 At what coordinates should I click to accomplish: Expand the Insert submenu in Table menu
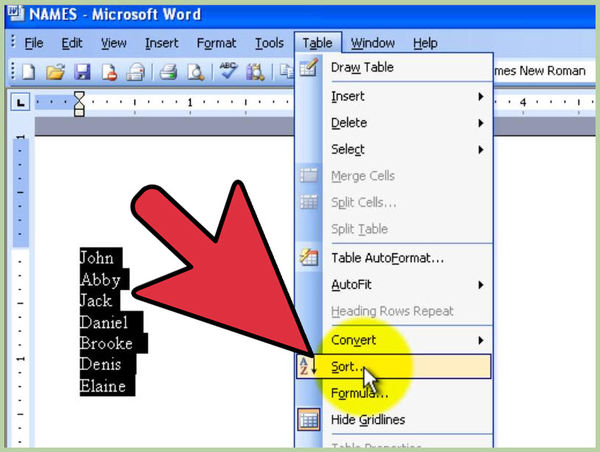394,96
